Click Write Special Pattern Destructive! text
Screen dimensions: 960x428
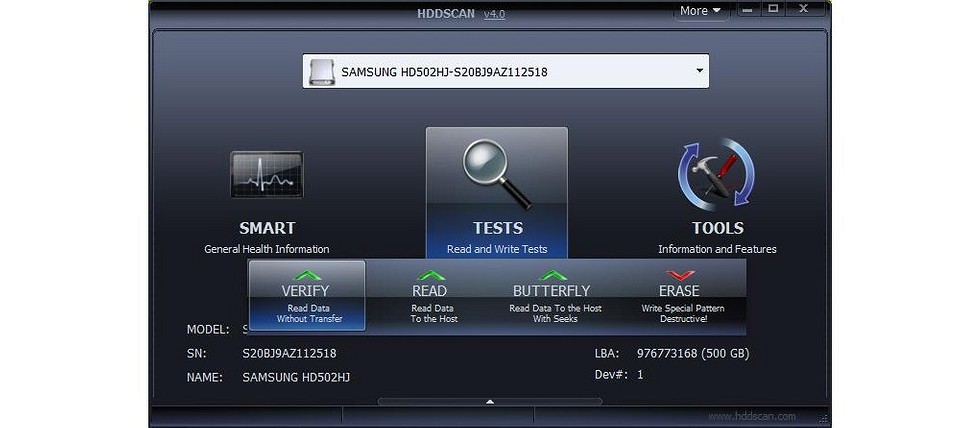coord(683,313)
